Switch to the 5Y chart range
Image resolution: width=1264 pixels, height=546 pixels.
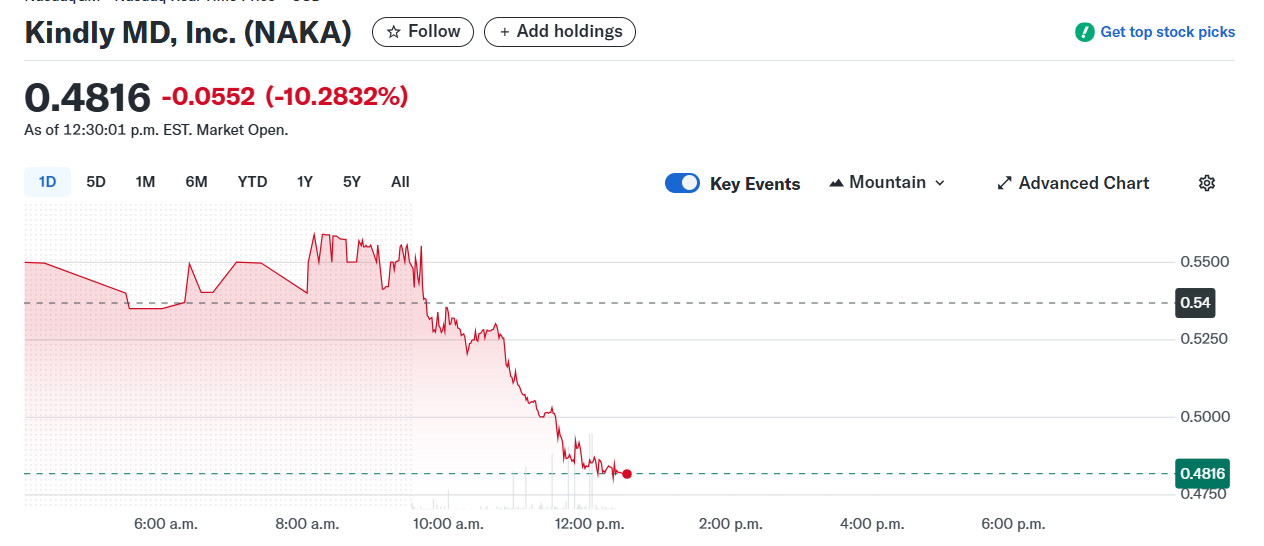tap(352, 182)
